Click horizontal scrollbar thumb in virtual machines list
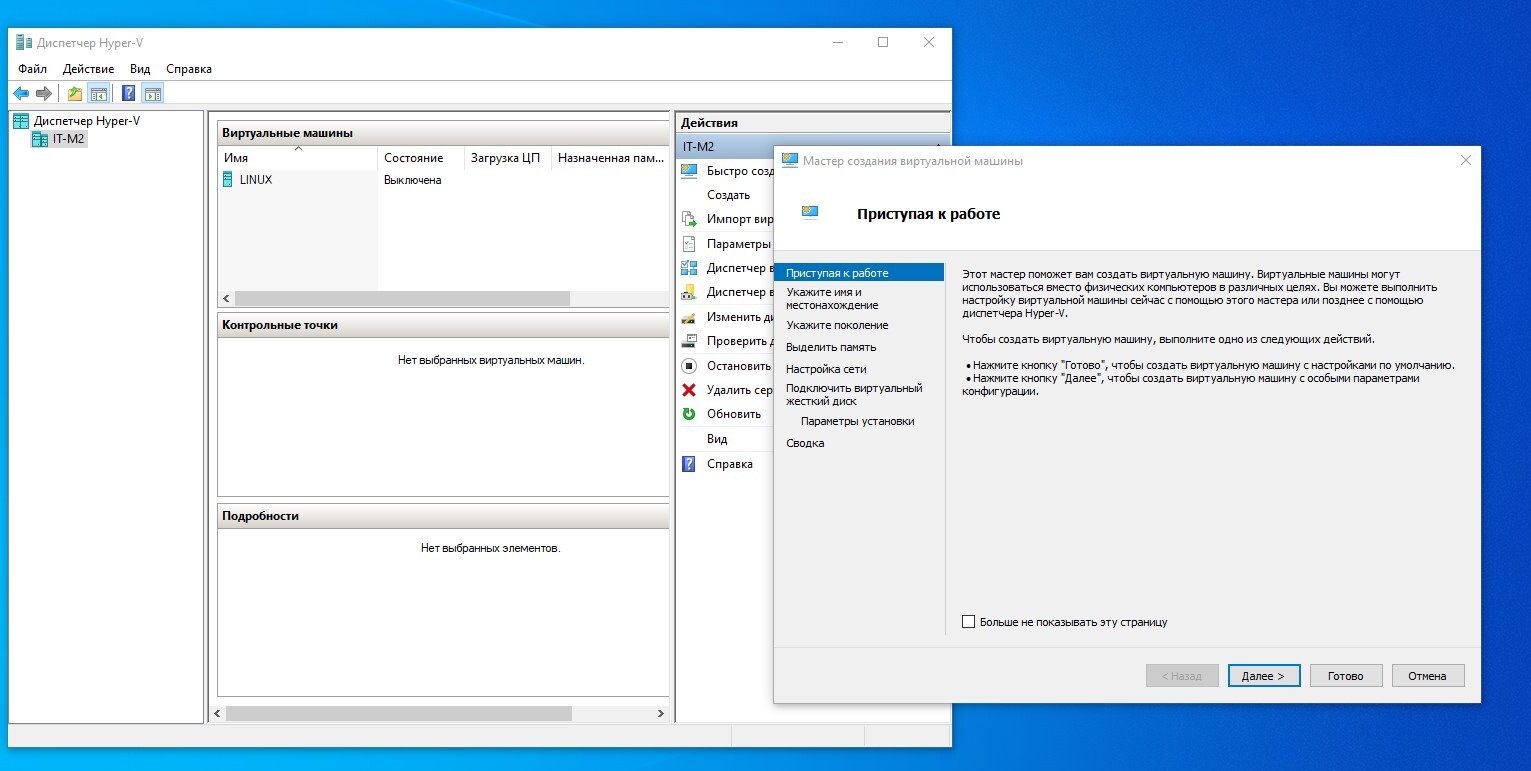This screenshot has width=1531, height=771. tap(402, 299)
